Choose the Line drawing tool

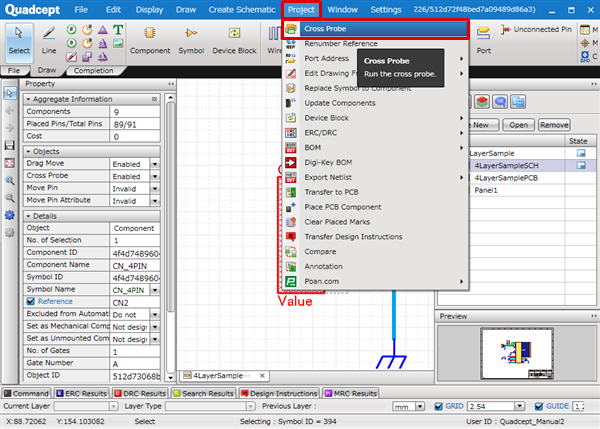(x=49, y=41)
